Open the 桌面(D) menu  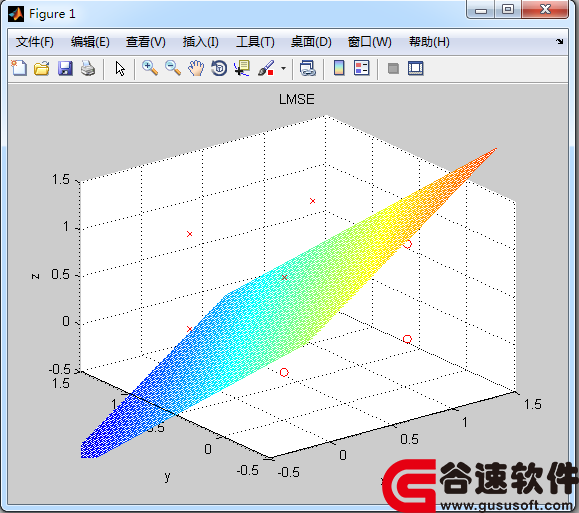point(311,42)
